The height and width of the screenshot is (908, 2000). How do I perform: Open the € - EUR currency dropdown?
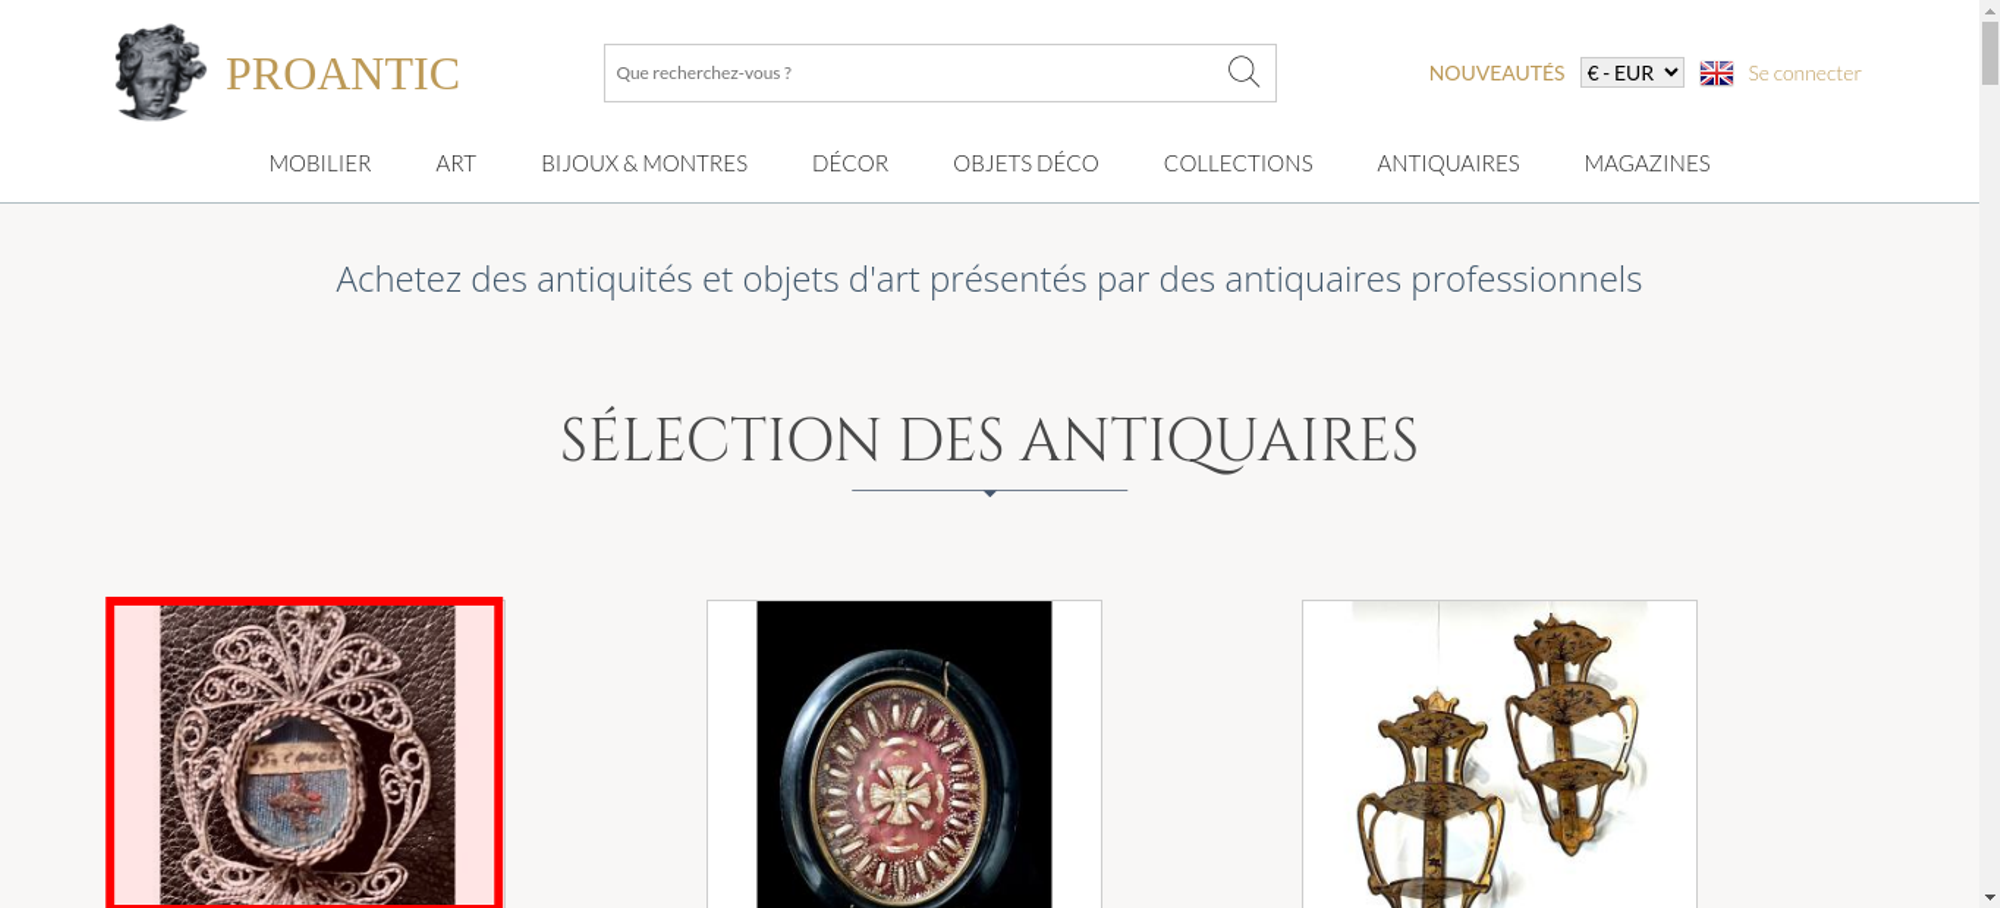[1631, 73]
